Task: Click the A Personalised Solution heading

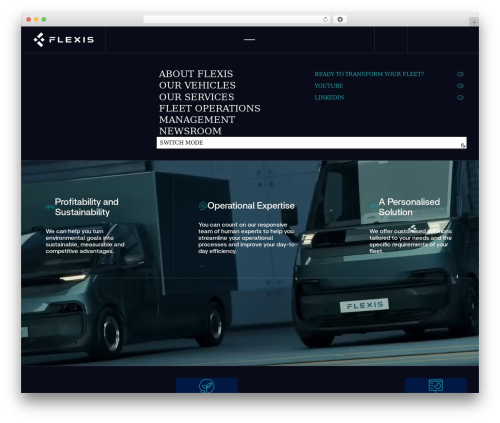Action: (409, 207)
